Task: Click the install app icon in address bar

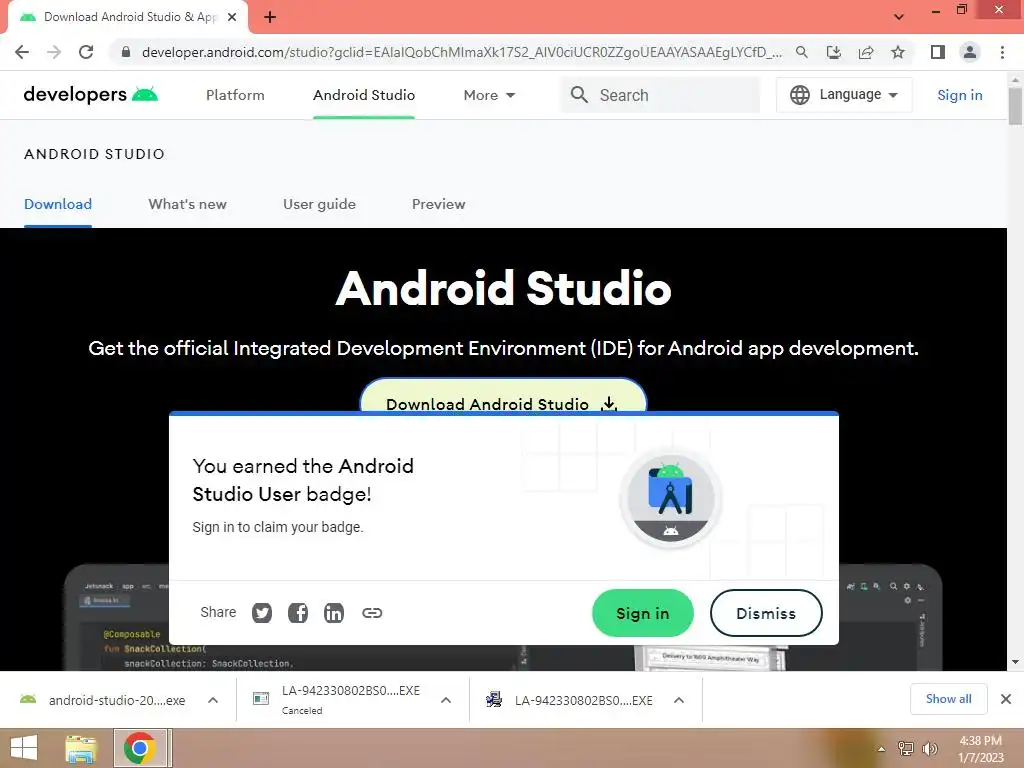Action: (x=833, y=52)
